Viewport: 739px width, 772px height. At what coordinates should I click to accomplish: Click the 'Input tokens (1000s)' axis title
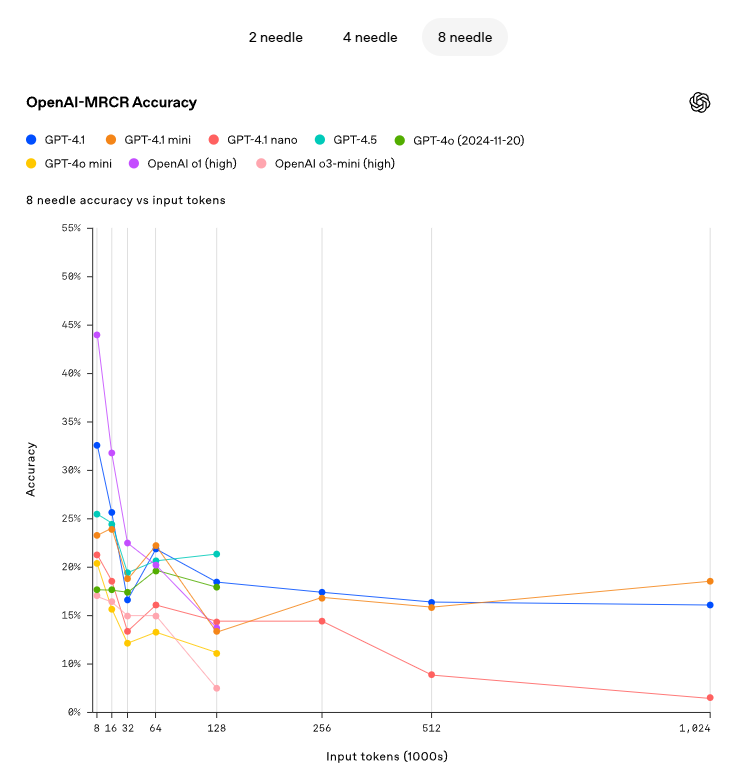tap(387, 756)
